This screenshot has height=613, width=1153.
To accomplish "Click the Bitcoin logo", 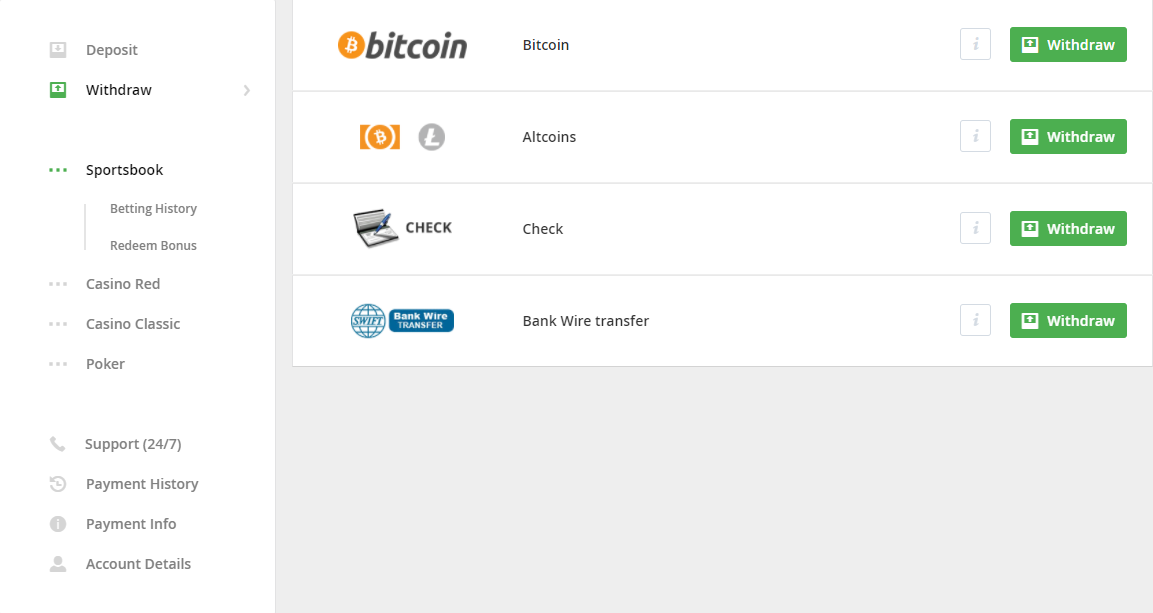I will coord(402,45).
